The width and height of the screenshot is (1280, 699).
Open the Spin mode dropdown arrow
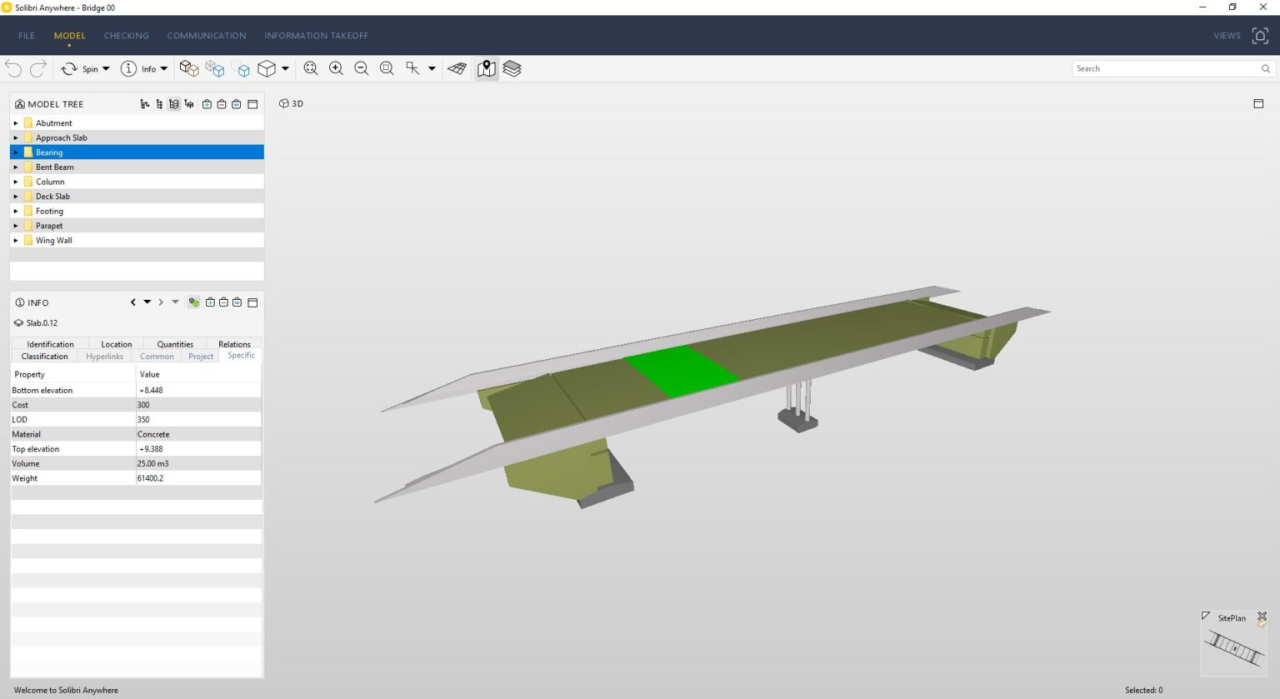(106, 69)
